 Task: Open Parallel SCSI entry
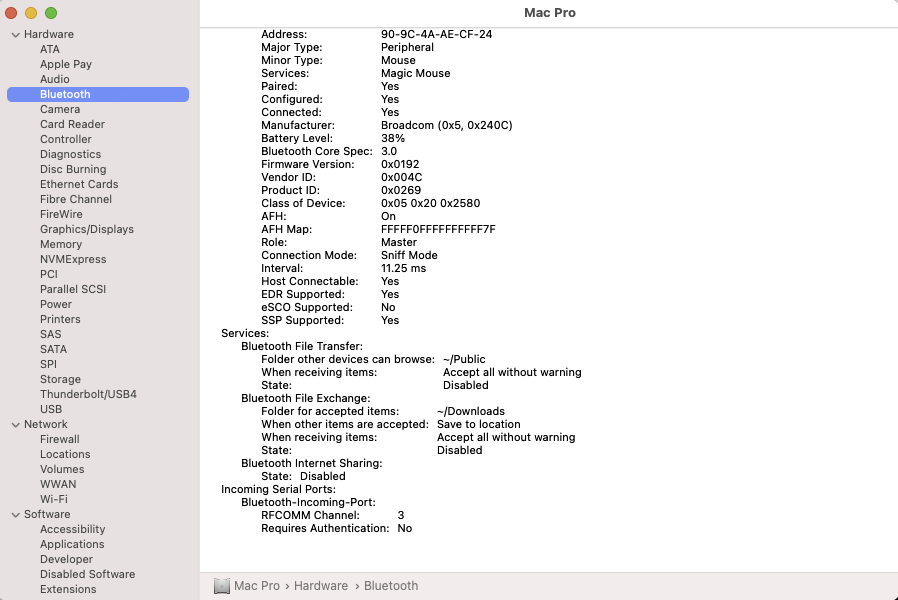pos(73,289)
